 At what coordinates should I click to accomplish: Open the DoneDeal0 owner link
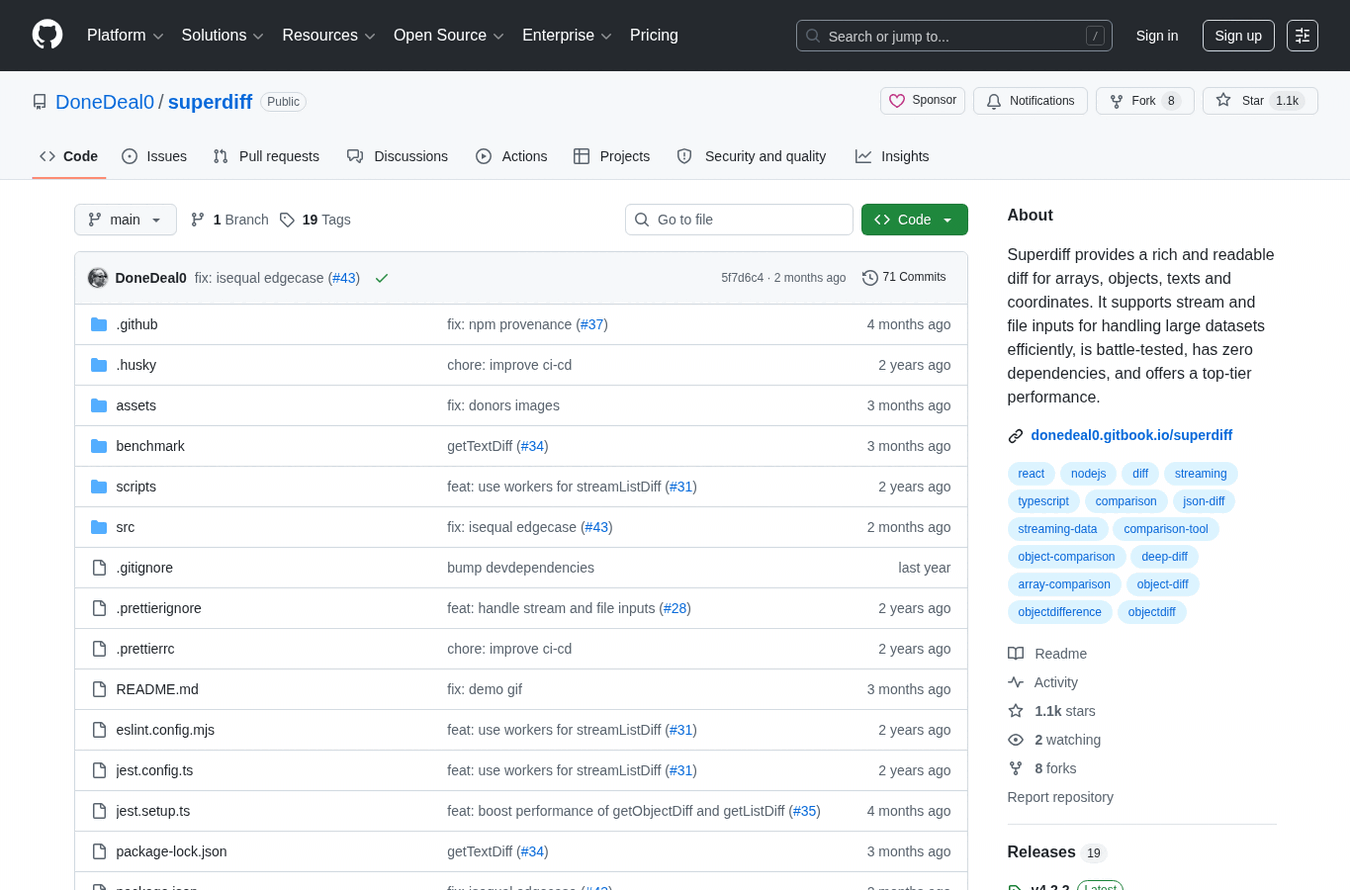coord(105,102)
